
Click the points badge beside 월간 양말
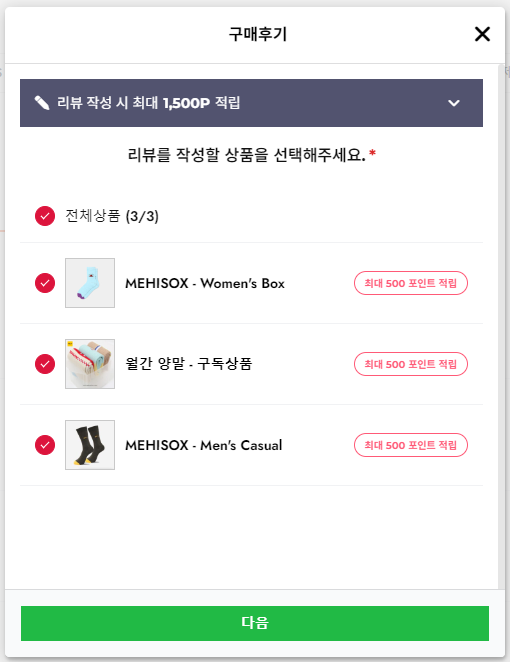click(x=411, y=364)
